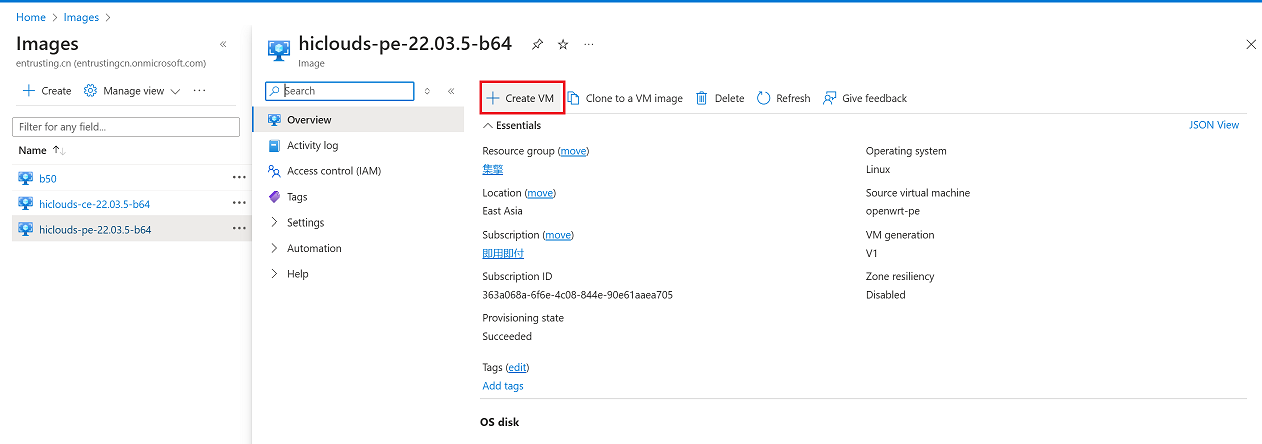Toggle expand-all arrows next to menu search

click(427, 91)
